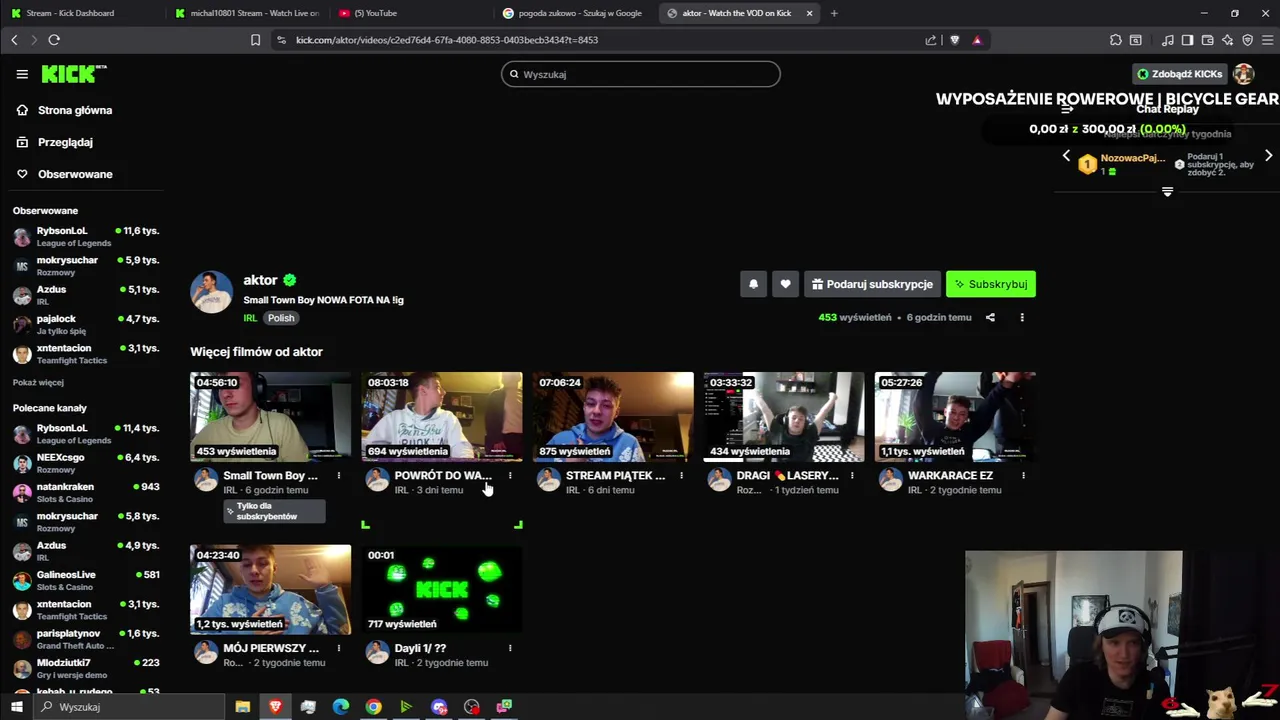This screenshot has height=720, width=1280.
Task: Show next top gifter with right arrow
Action: (1268, 156)
